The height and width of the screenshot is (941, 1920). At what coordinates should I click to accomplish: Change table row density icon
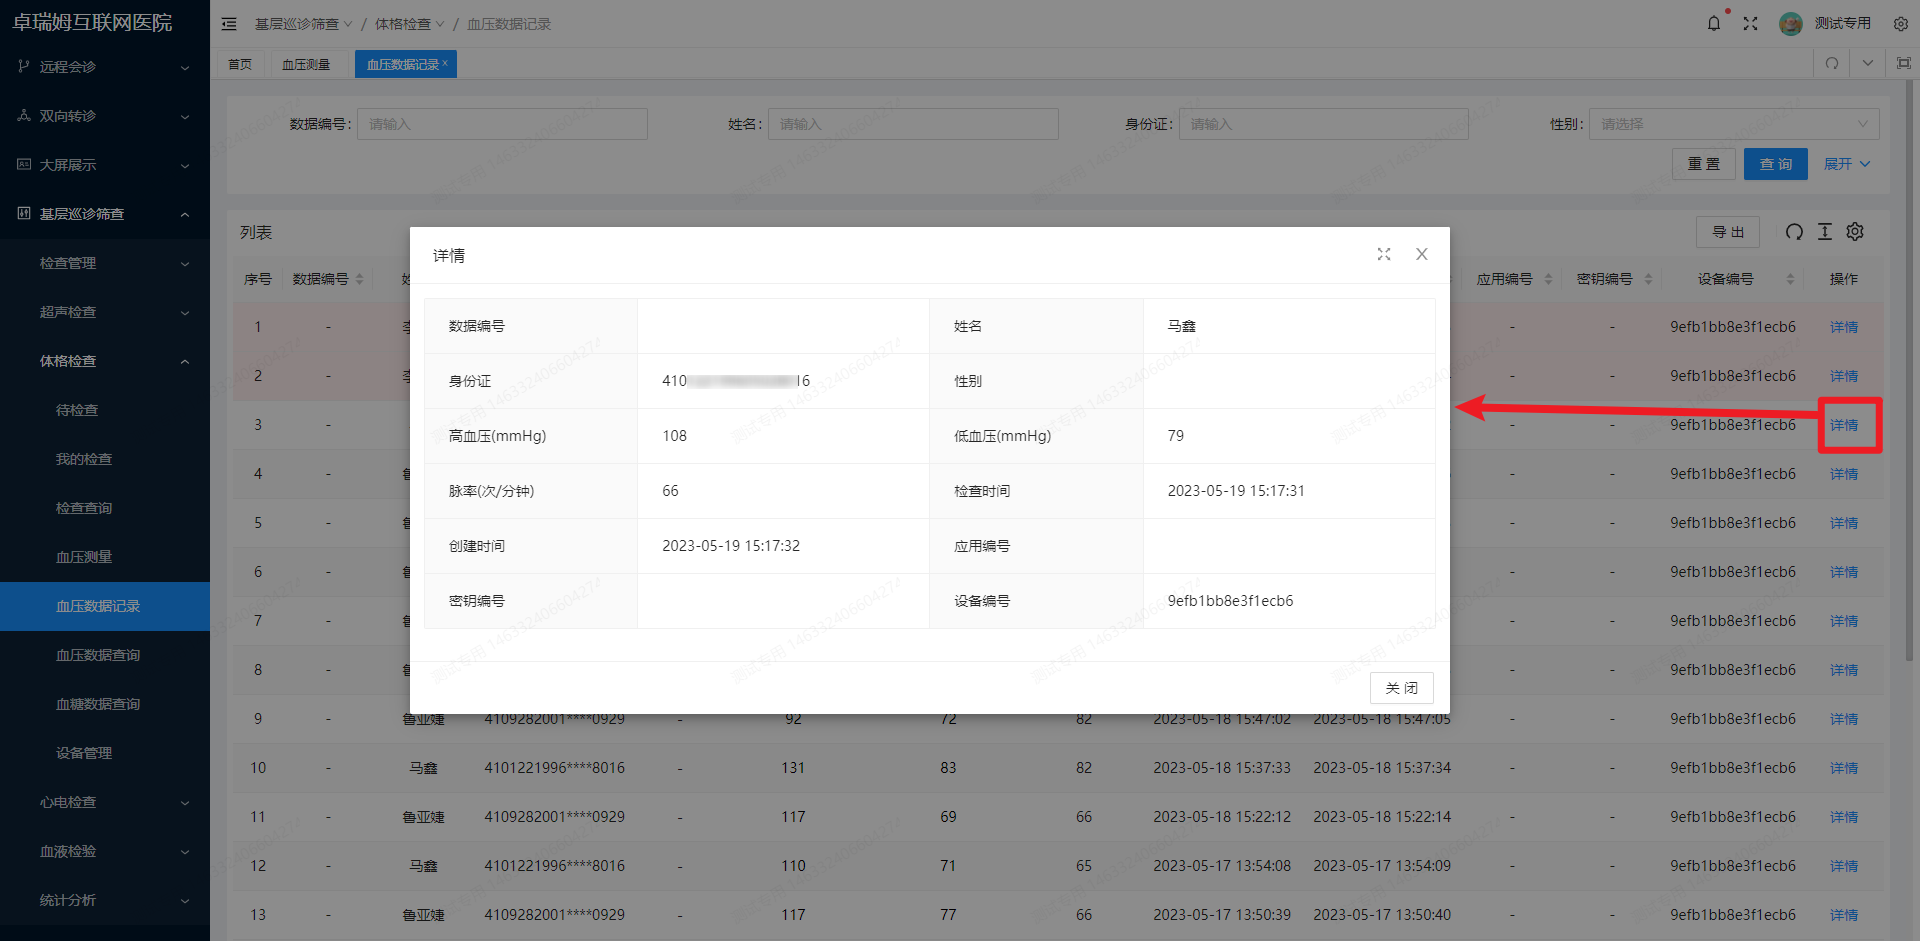pyautogui.click(x=1824, y=232)
